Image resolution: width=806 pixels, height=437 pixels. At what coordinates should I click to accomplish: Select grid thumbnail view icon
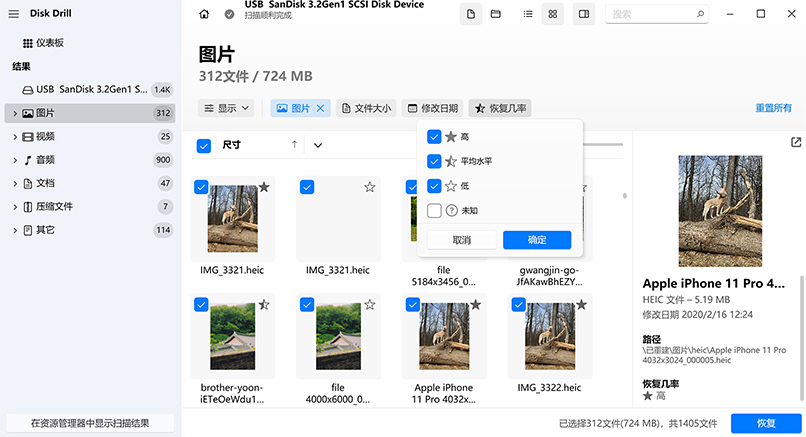[553, 14]
